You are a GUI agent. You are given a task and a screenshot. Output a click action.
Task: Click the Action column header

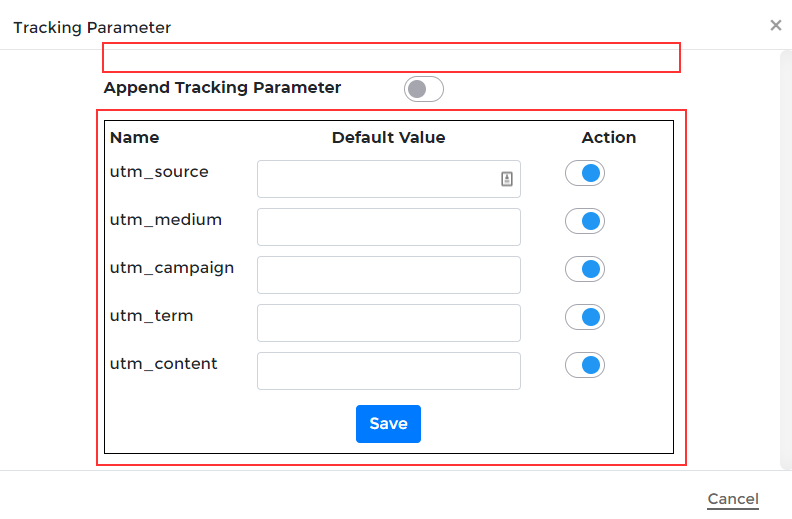point(608,138)
